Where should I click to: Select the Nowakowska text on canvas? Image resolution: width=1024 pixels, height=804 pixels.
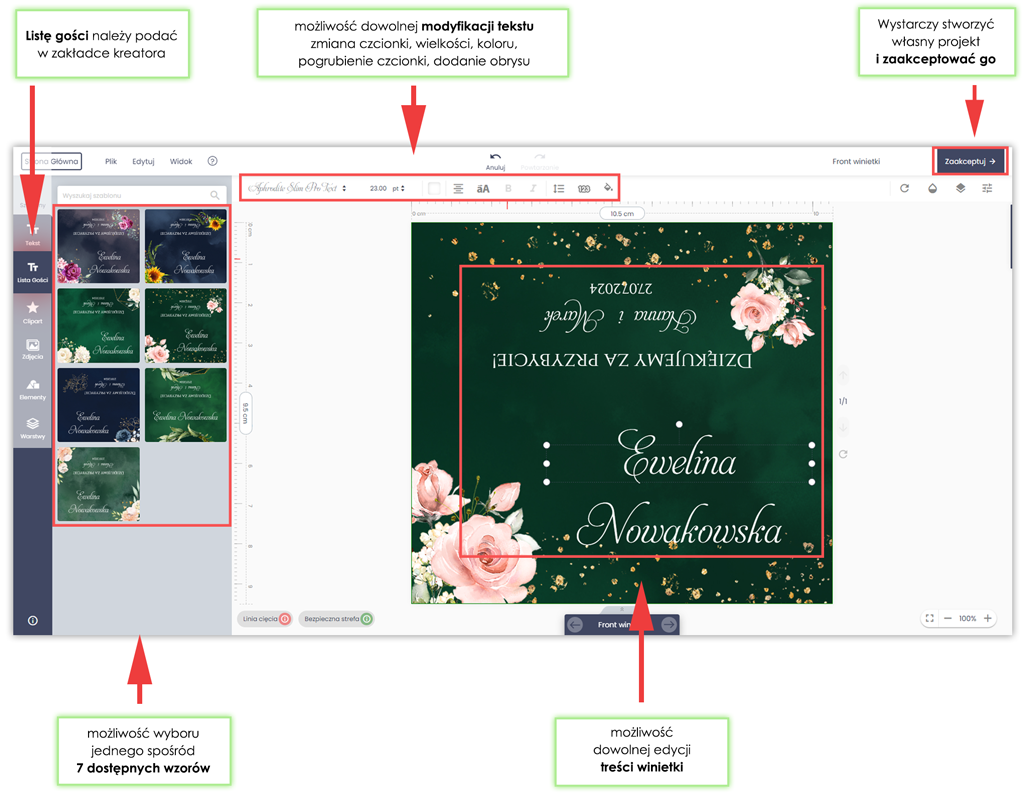tap(679, 526)
